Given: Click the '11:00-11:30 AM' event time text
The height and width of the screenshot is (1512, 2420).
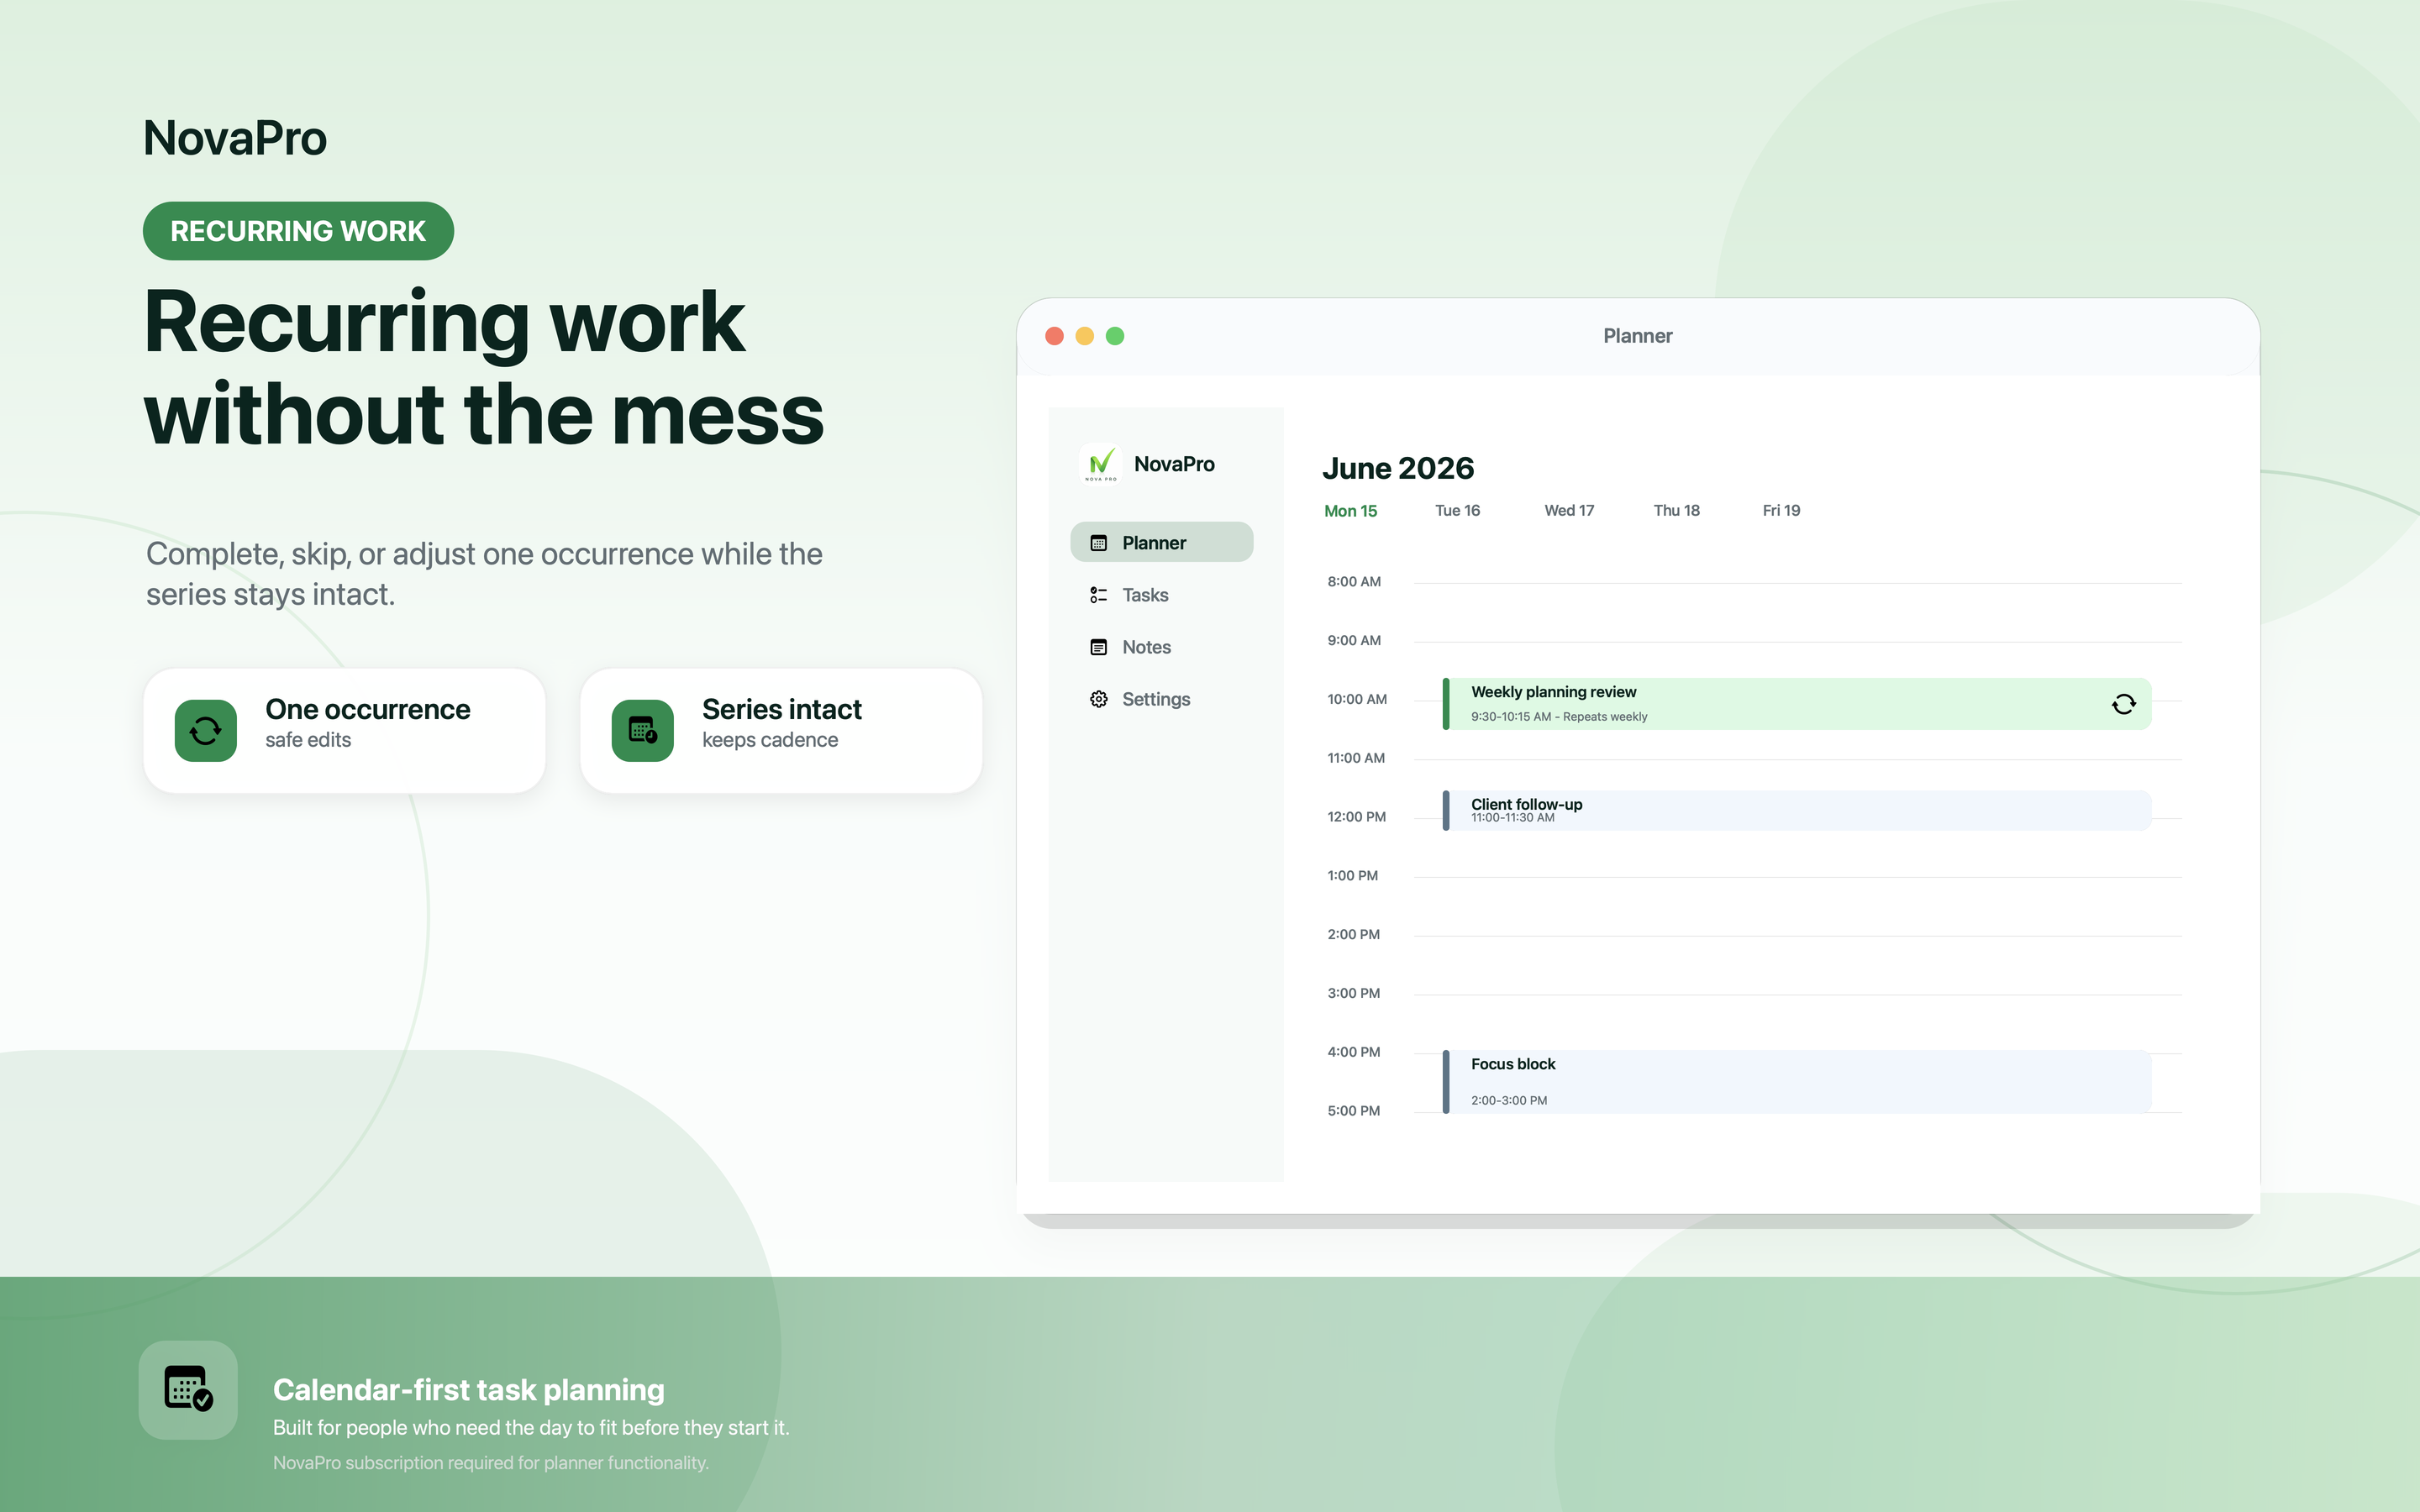Looking at the screenshot, I should pos(1512,818).
